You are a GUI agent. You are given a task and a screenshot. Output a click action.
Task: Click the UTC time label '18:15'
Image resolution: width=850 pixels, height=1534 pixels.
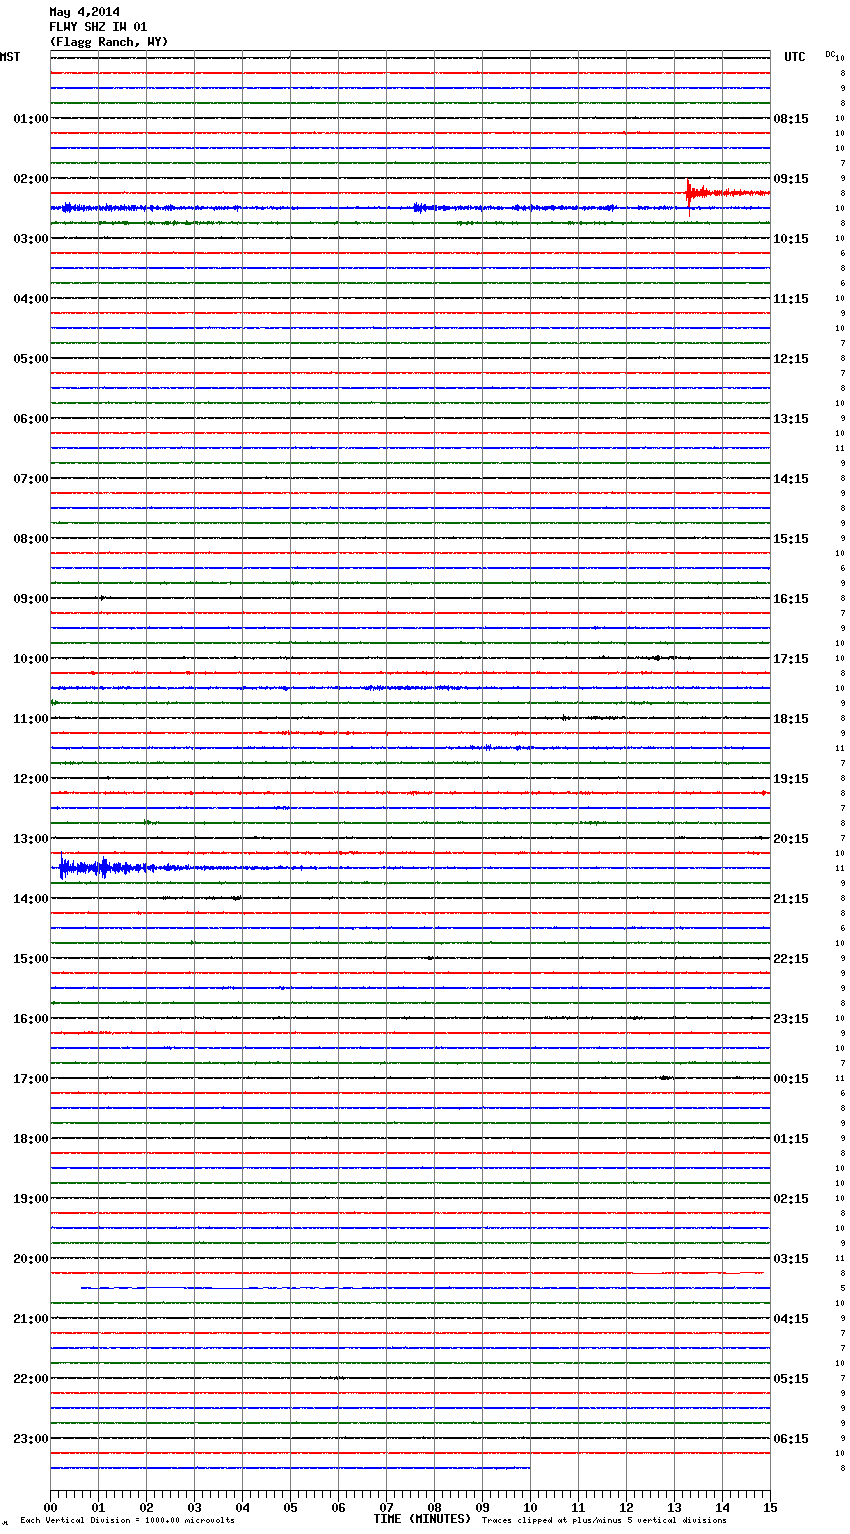coord(791,719)
